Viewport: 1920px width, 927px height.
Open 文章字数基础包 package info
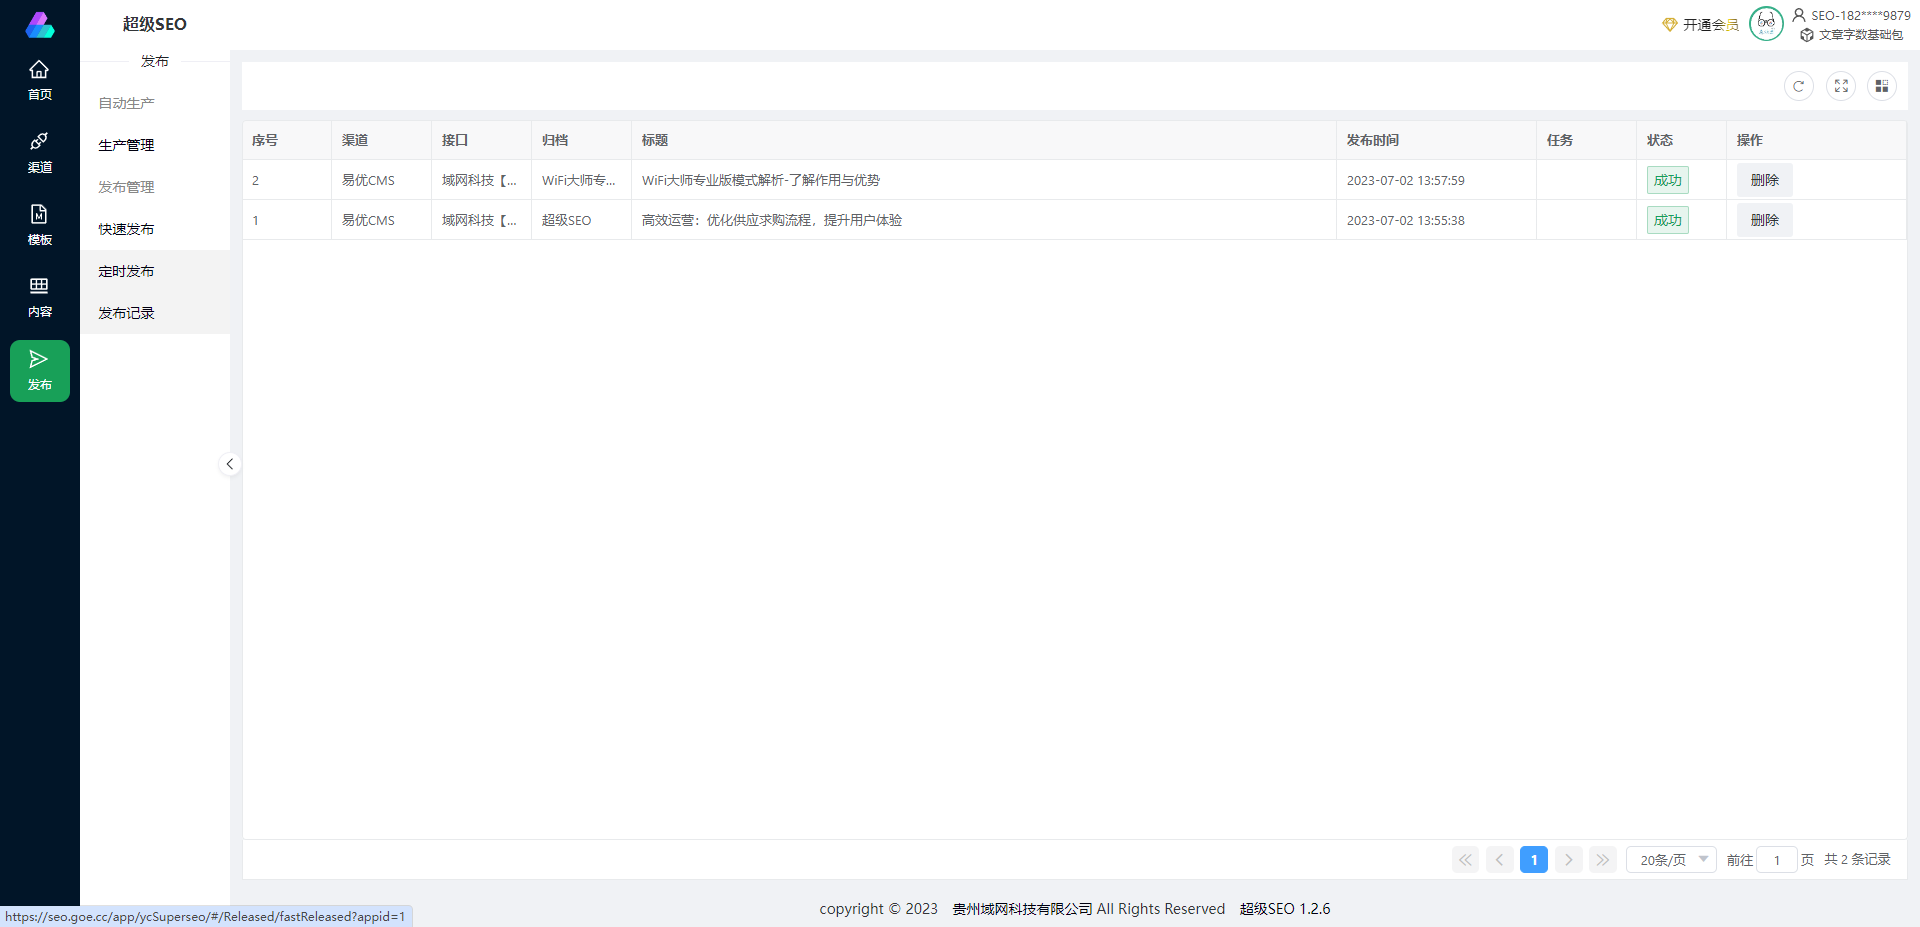point(1851,35)
